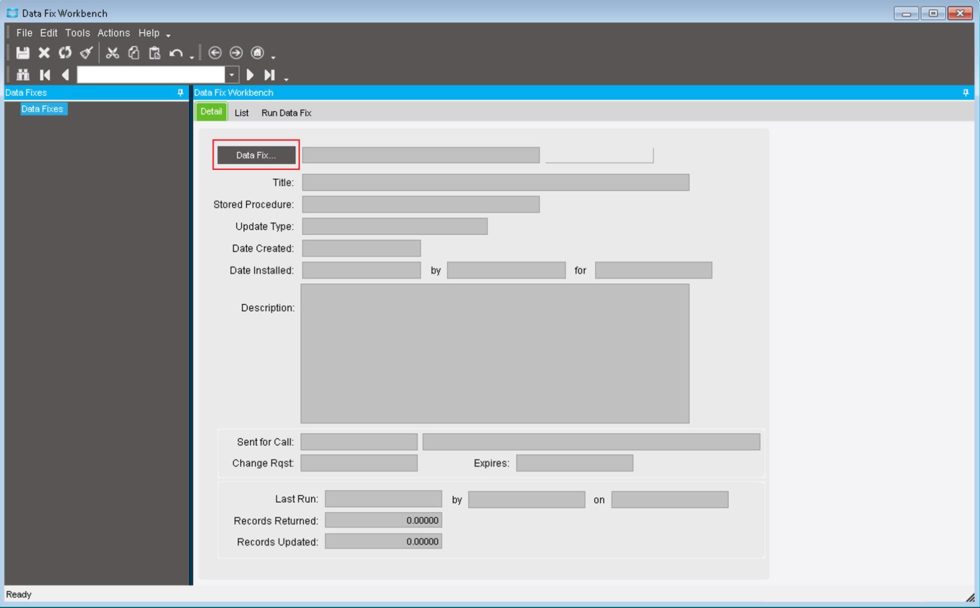This screenshot has width=980, height=608.
Task: Click the Last Run field
Action: tap(383, 499)
